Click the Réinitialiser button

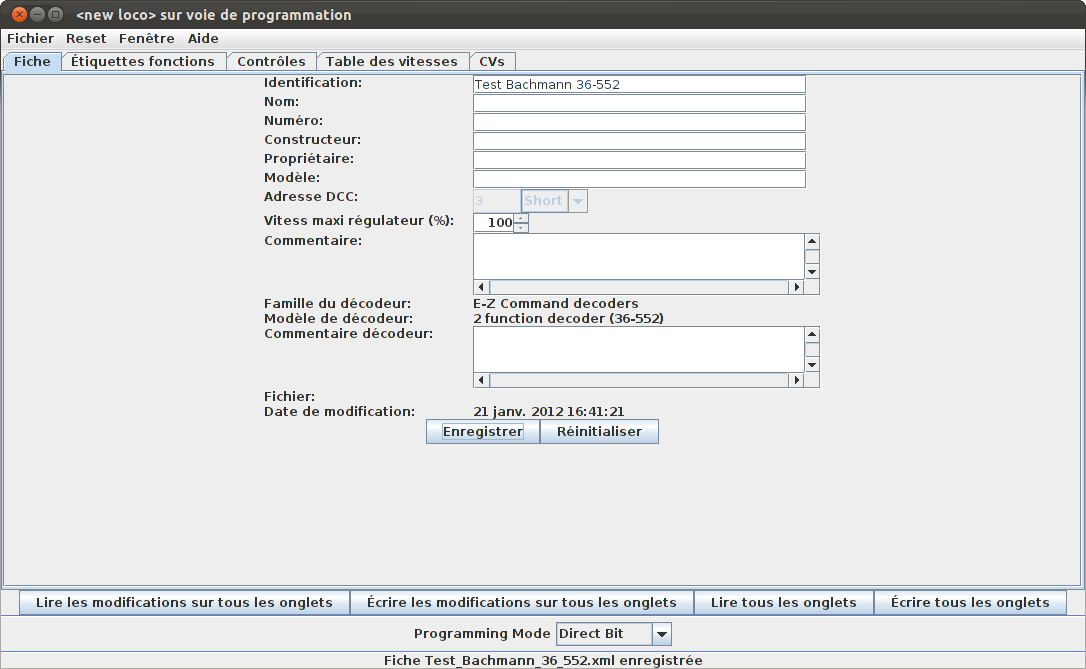(x=599, y=431)
